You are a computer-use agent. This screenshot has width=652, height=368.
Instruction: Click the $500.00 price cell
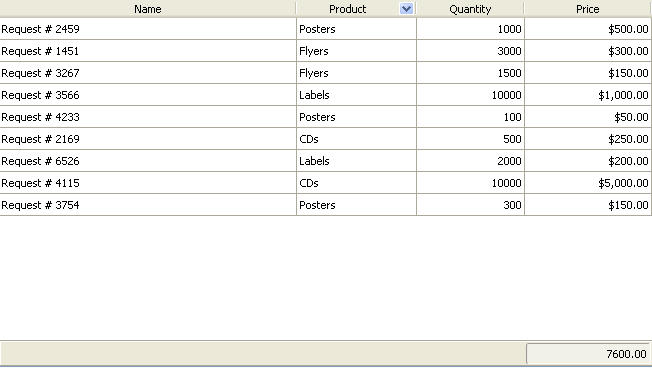[x=588, y=29]
